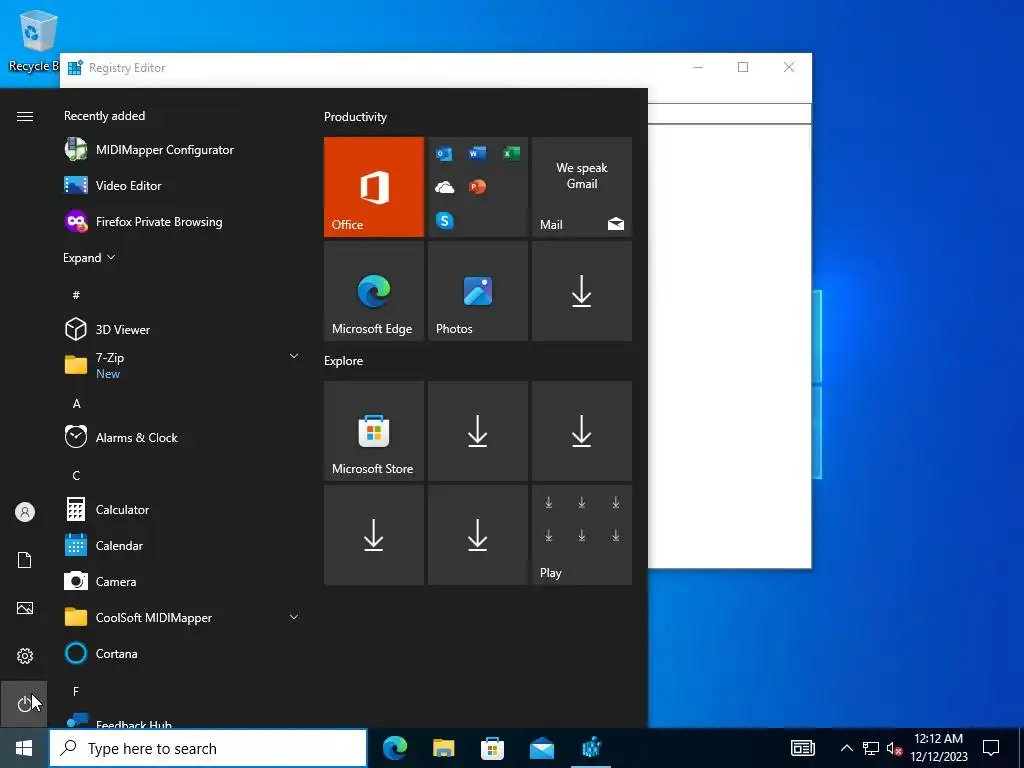Click the Productivity group heading

(x=355, y=117)
